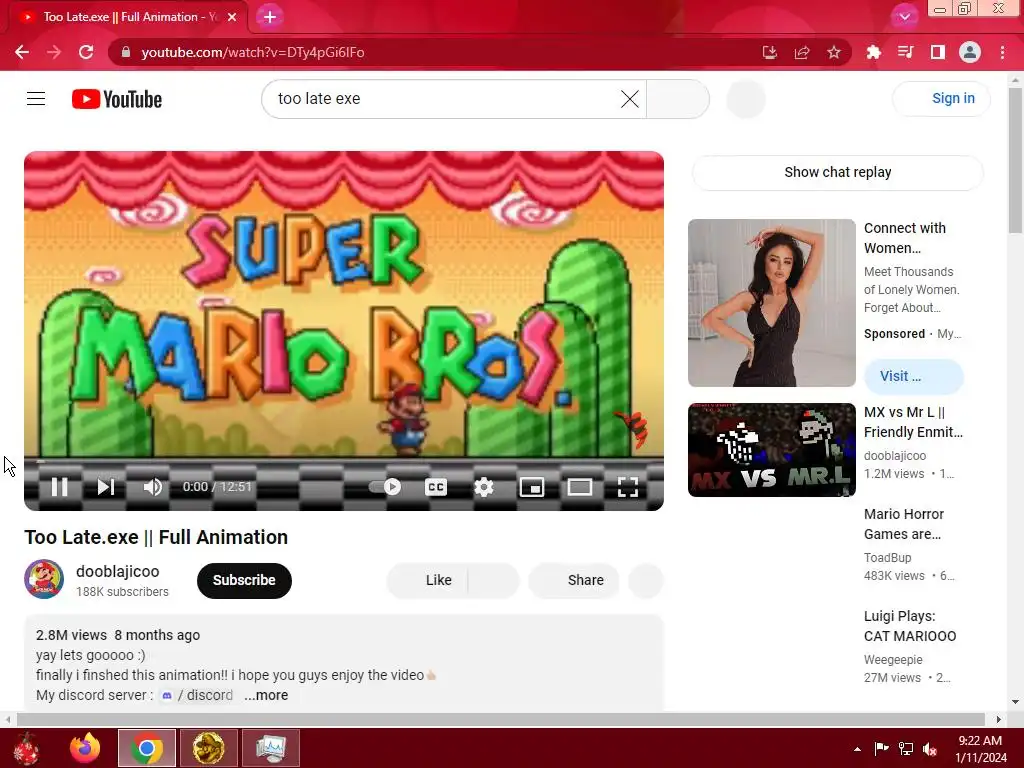Open the clock showing 9:22 AM
The width and height of the screenshot is (1024, 768).
(x=980, y=749)
